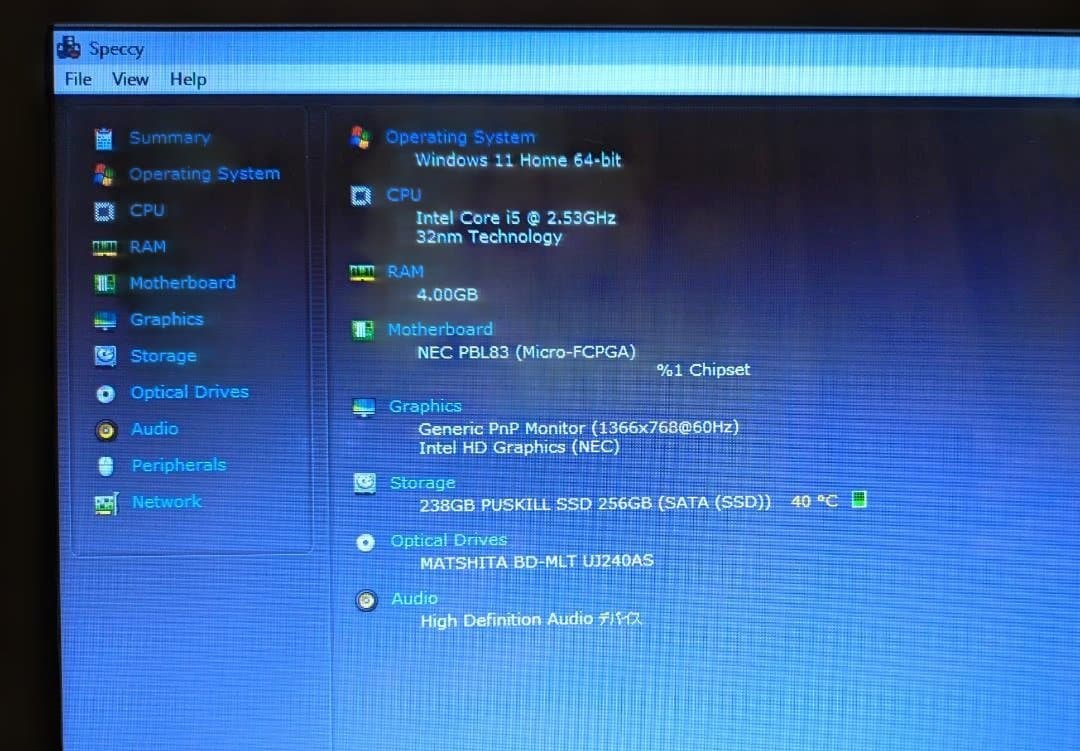Click MATSHITA BD-MLT UJ240AS text

(537, 562)
